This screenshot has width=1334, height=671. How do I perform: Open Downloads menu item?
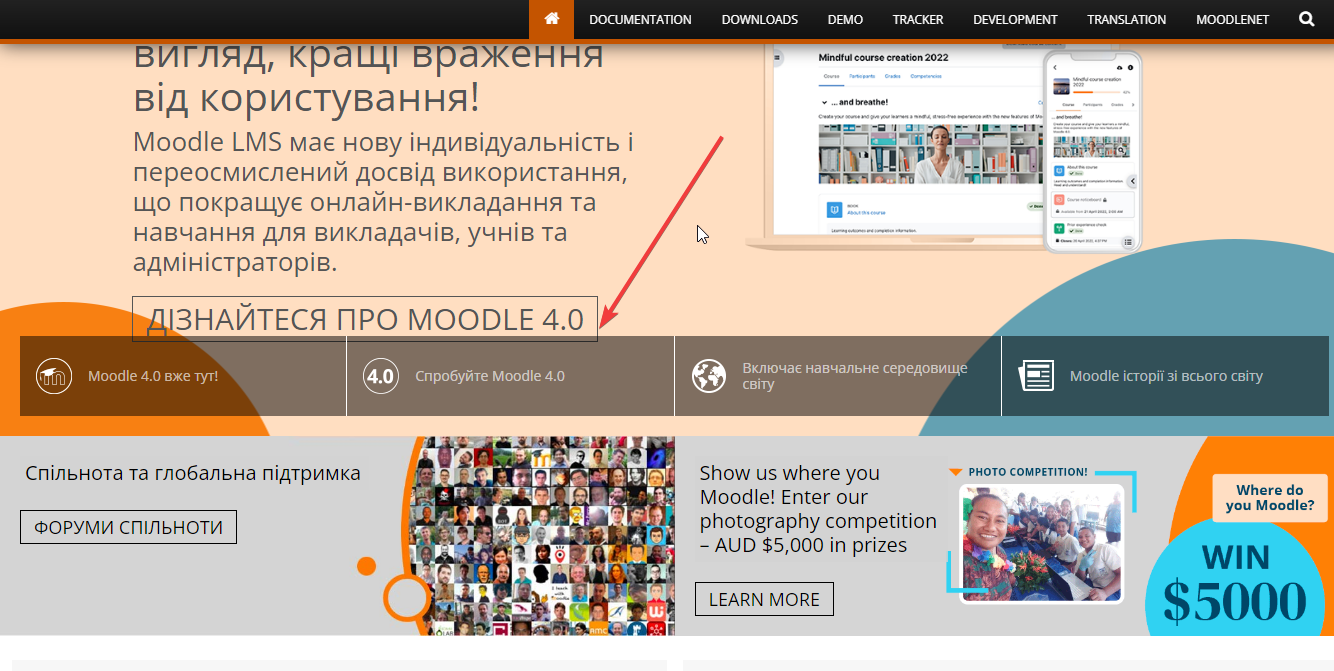point(760,19)
